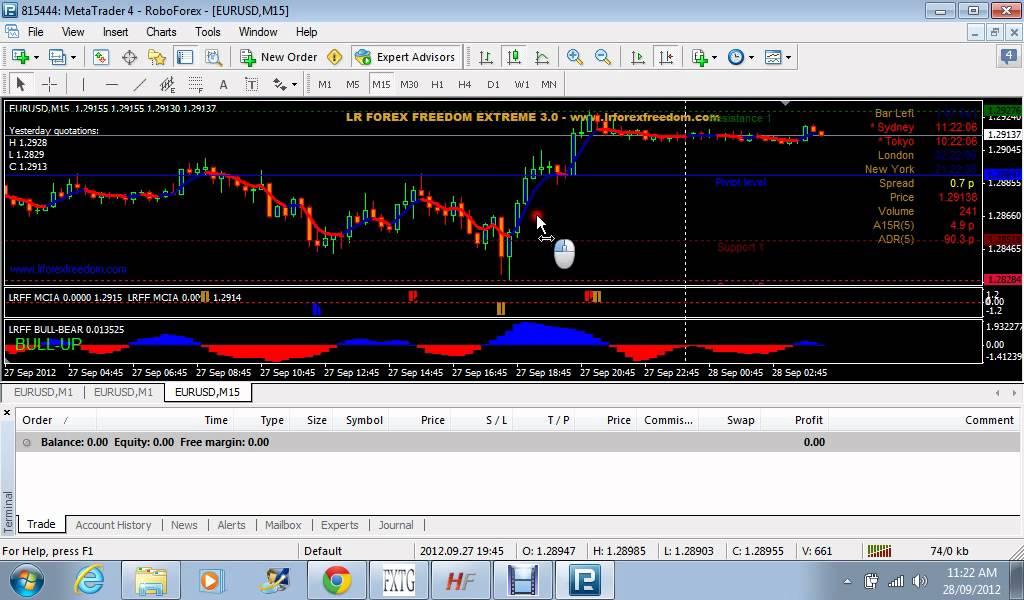Zoom out on the chart

(603, 57)
